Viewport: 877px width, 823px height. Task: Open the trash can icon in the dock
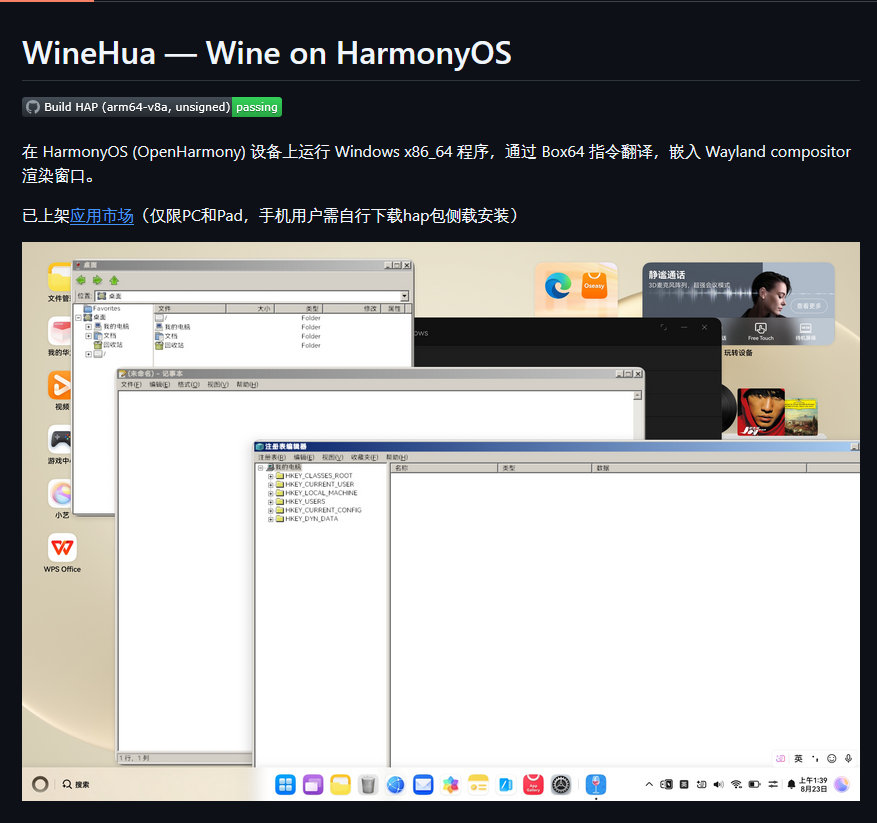(368, 784)
